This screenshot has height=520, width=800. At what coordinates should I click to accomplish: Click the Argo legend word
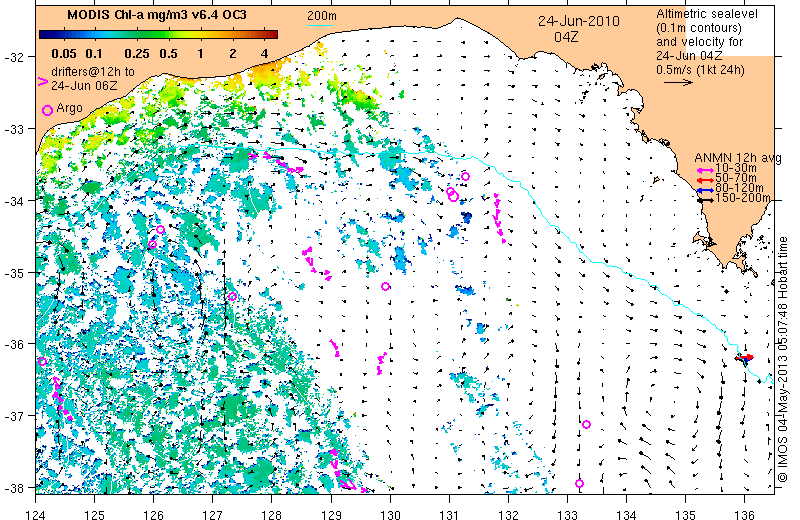pyautogui.click(x=69, y=108)
